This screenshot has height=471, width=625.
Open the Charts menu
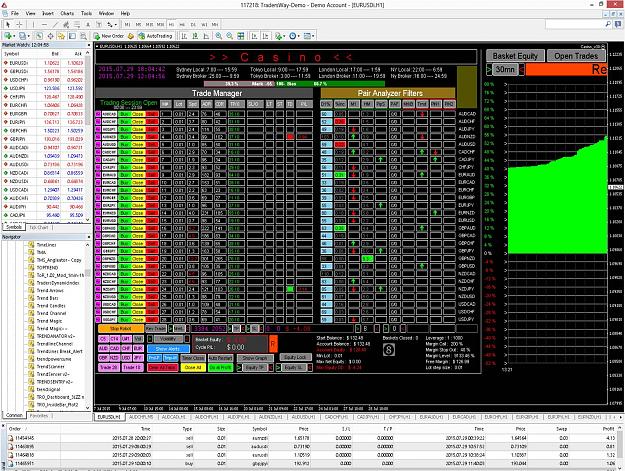coord(67,13)
